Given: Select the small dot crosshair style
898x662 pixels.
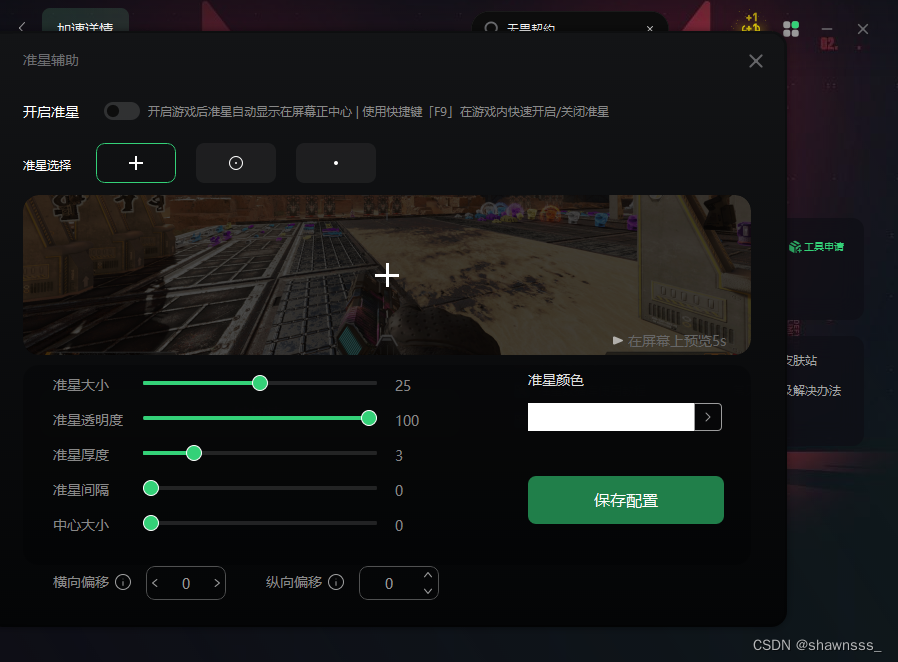Looking at the screenshot, I should point(336,163).
